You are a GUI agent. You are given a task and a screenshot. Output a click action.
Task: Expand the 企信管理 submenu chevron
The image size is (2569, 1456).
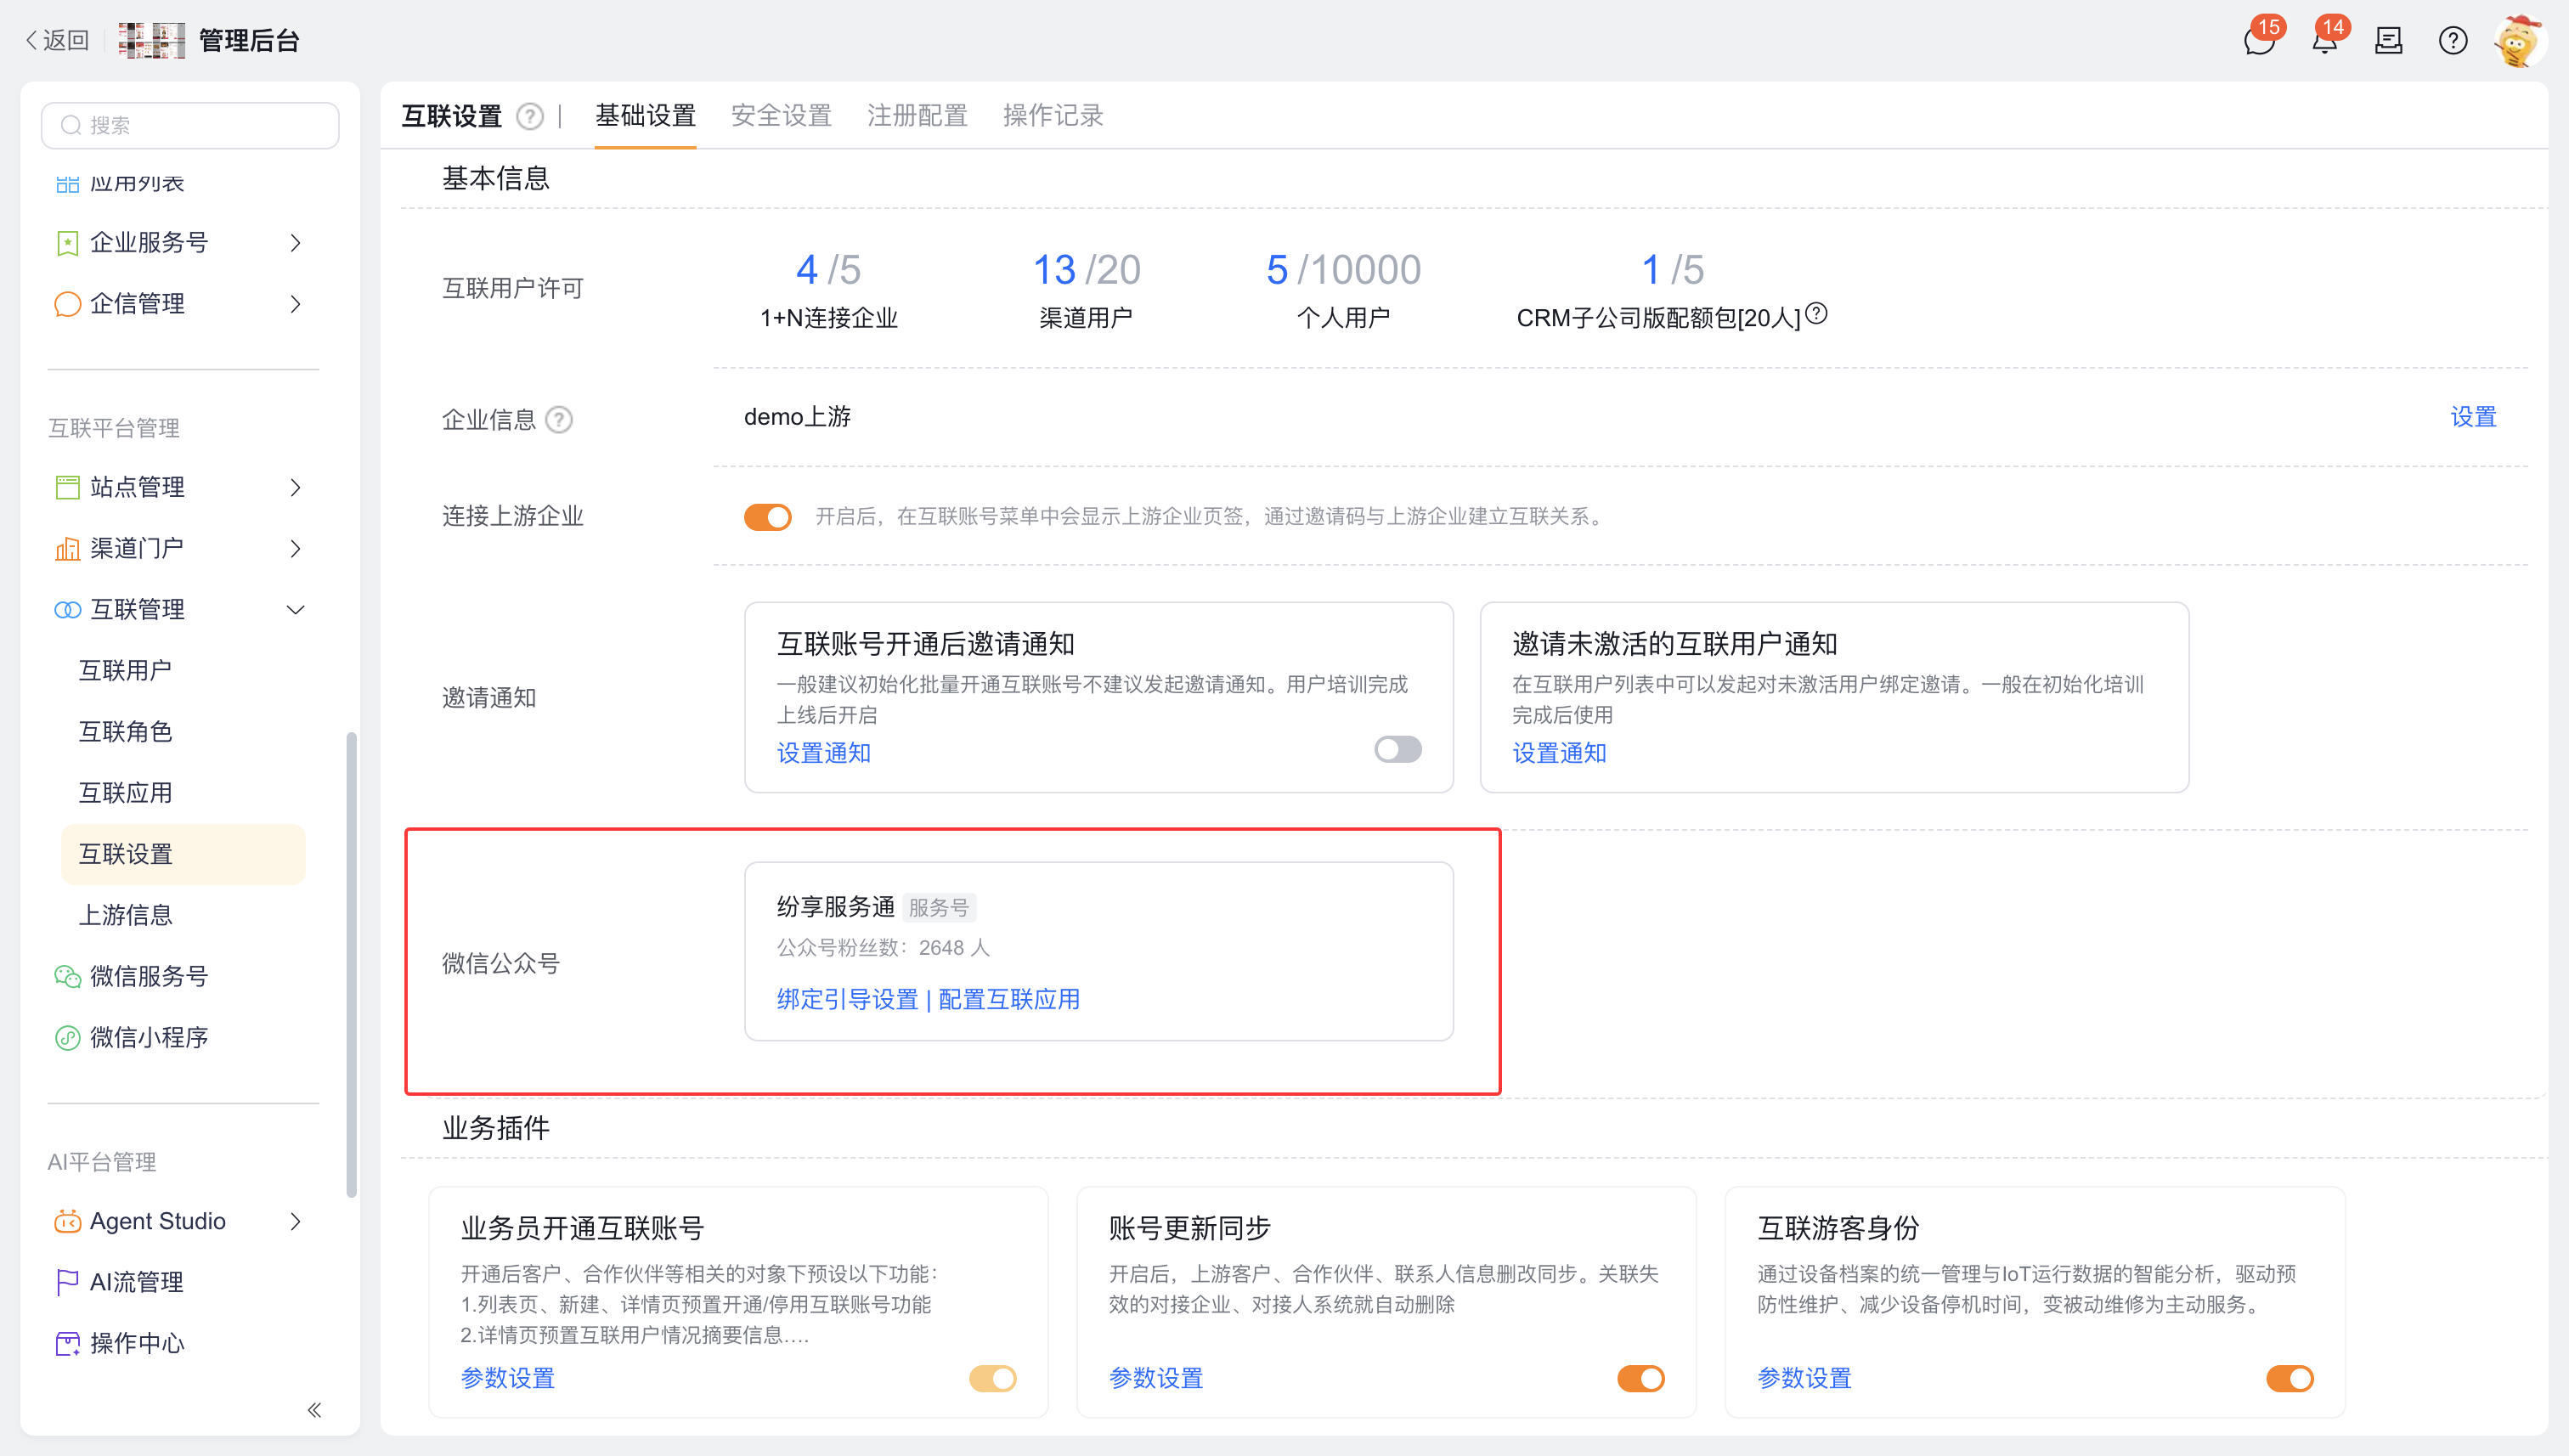click(295, 304)
